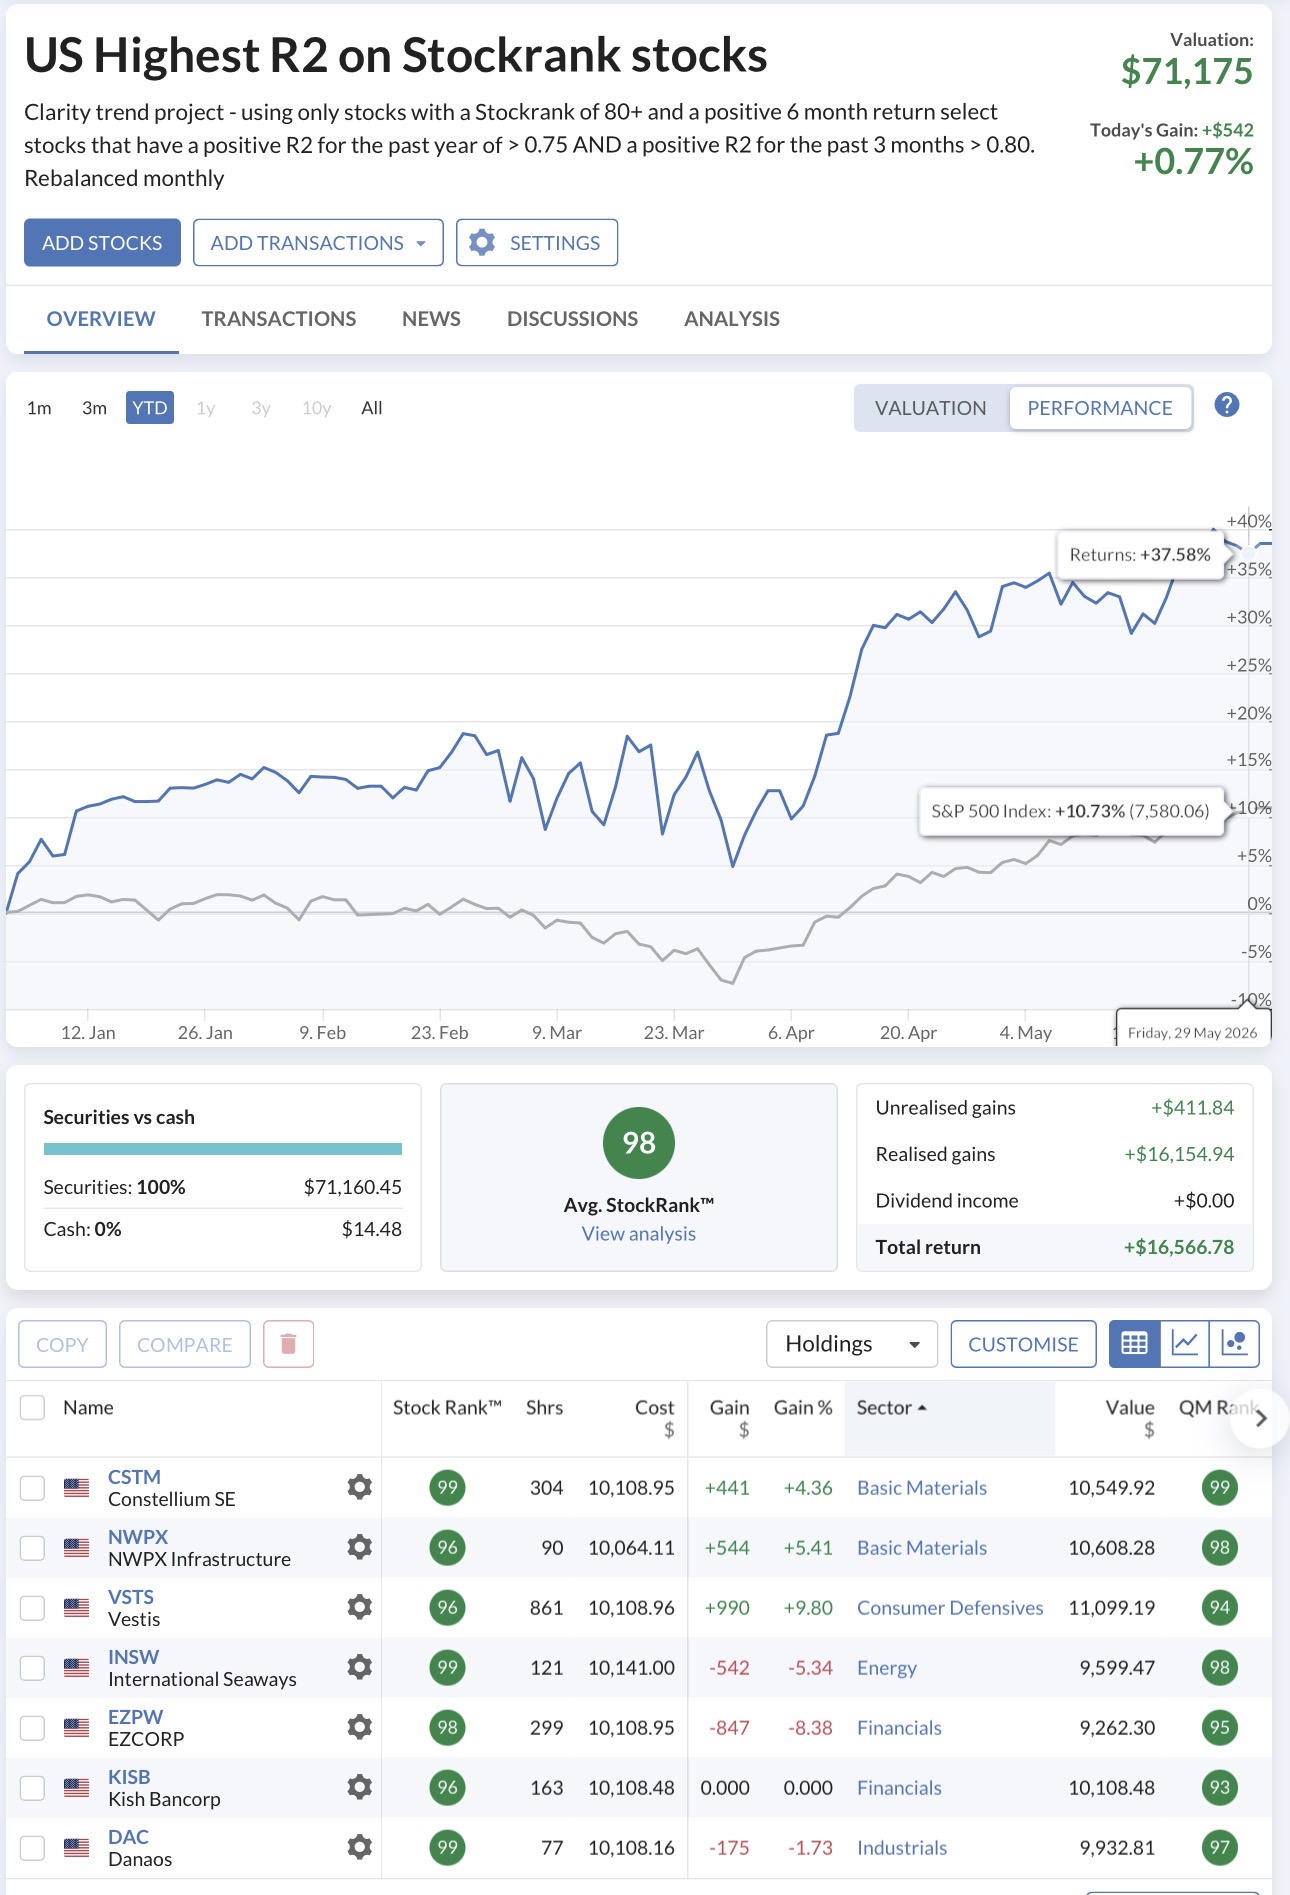Image resolution: width=1290 pixels, height=1895 pixels.
Task: Open the gear menu for DAC Danaos
Action: tap(359, 1847)
